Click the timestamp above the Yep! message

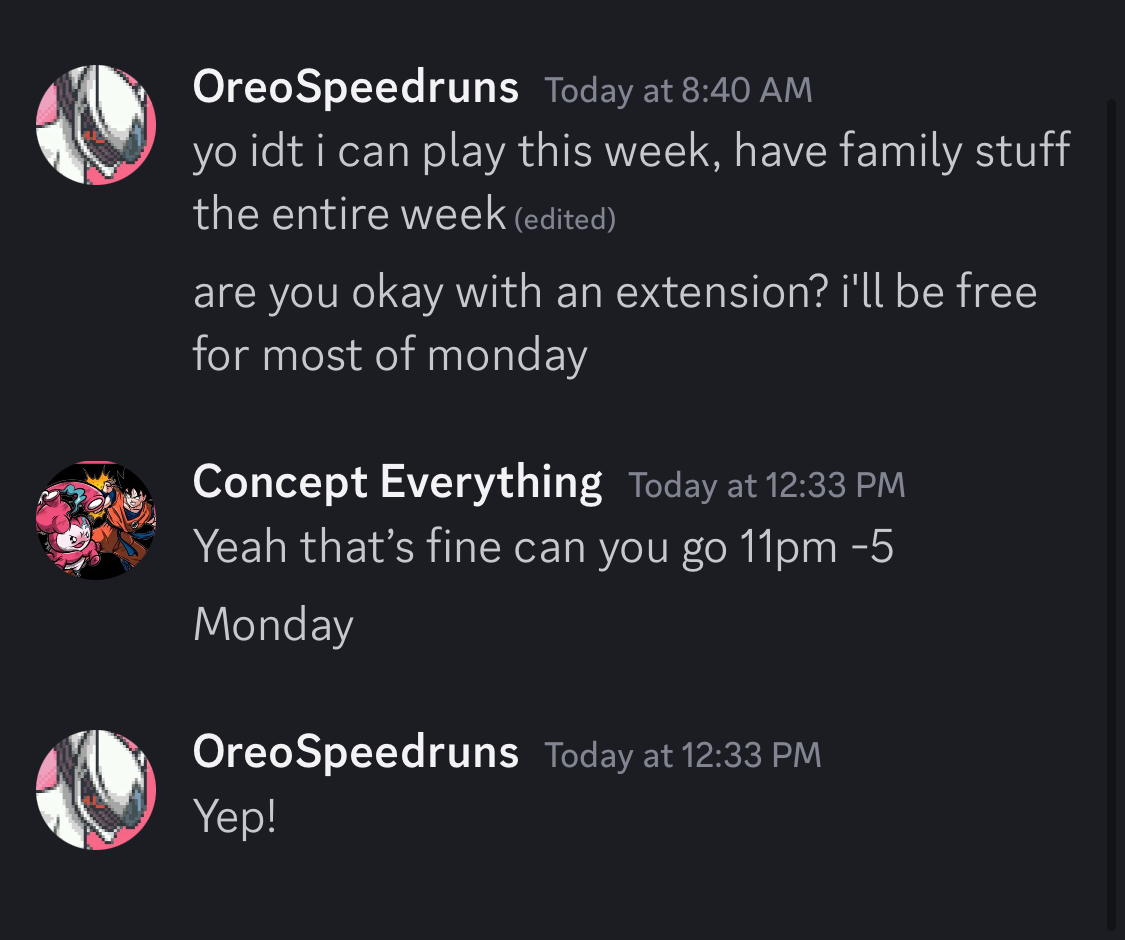[x=682, y=755]
